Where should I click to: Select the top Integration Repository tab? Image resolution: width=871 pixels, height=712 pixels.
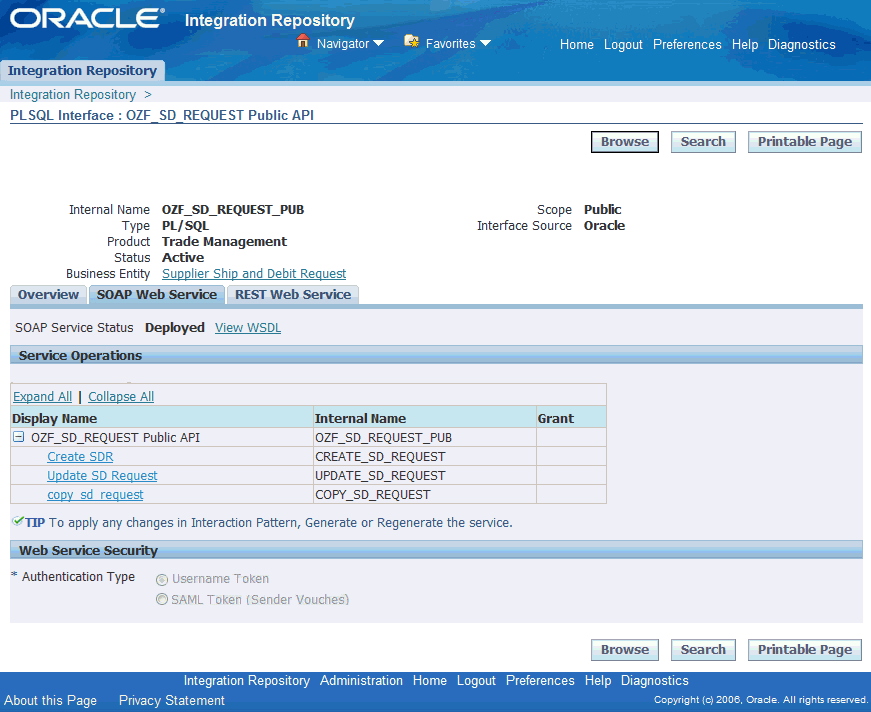coord(82,71)
